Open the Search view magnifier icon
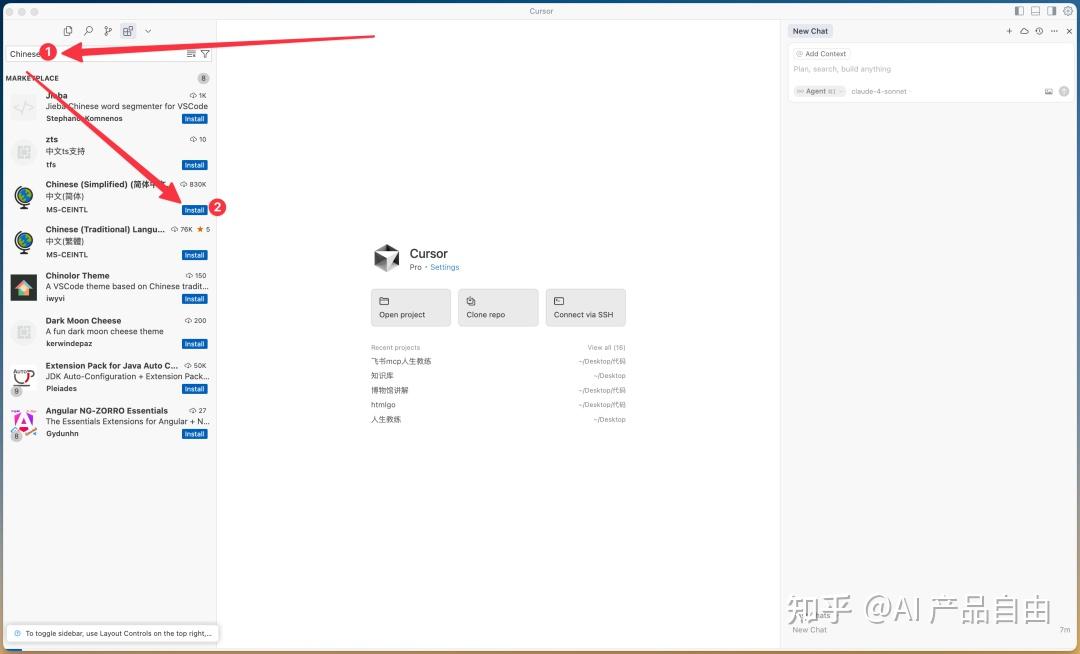Viewport: 1080px width, 654px height. click(88, 31)
